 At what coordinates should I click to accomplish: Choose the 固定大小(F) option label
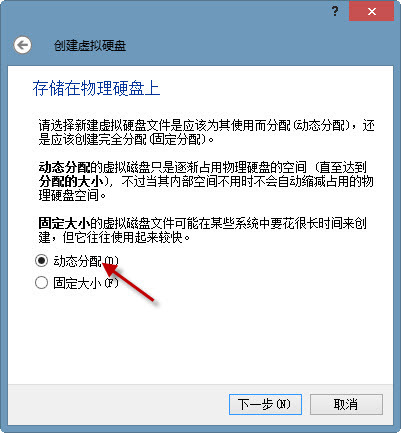click(x=86, y=283)
